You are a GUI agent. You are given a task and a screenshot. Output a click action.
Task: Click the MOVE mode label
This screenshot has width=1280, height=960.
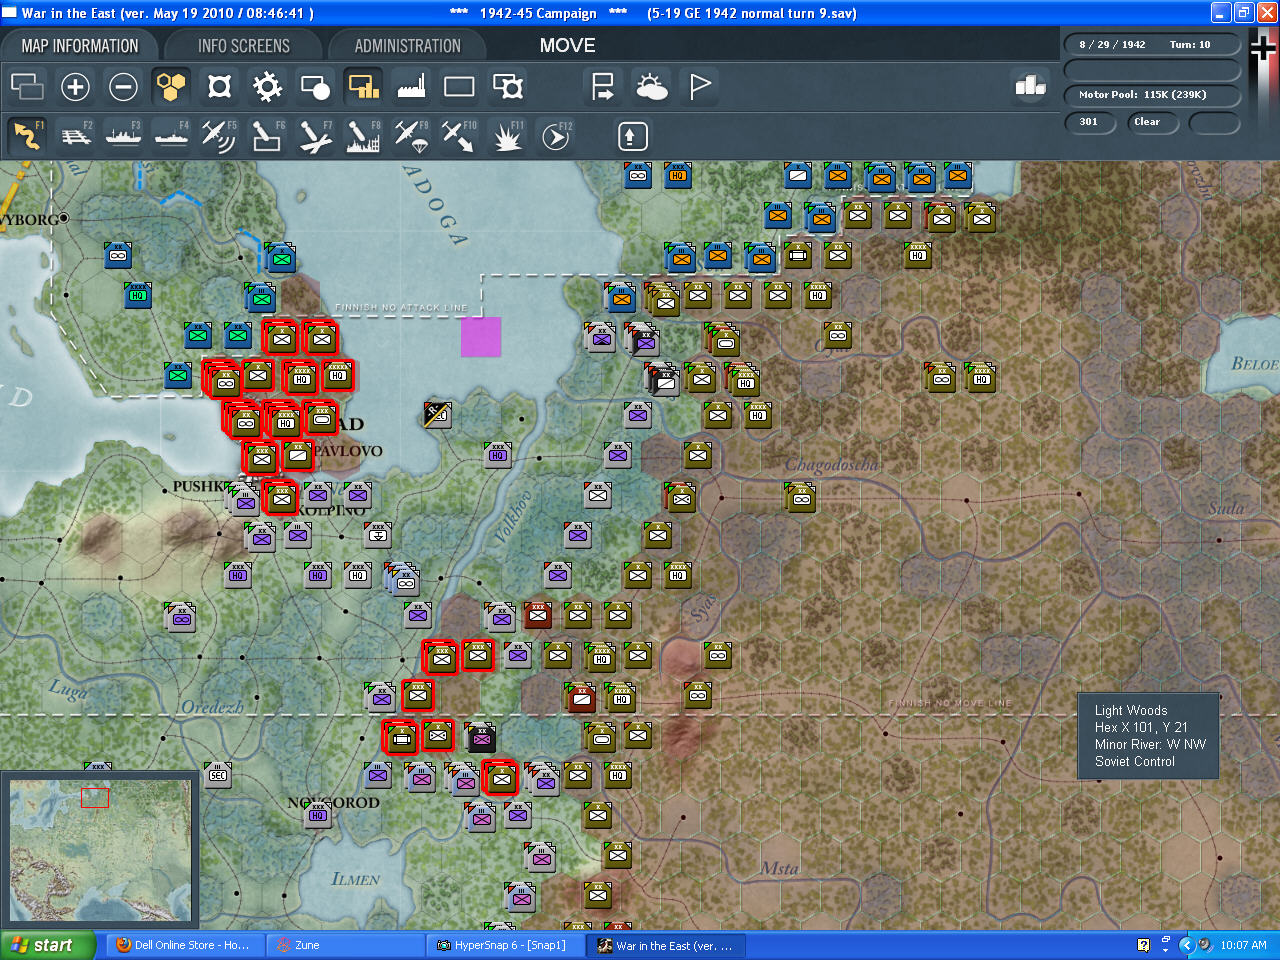(567, 46)
